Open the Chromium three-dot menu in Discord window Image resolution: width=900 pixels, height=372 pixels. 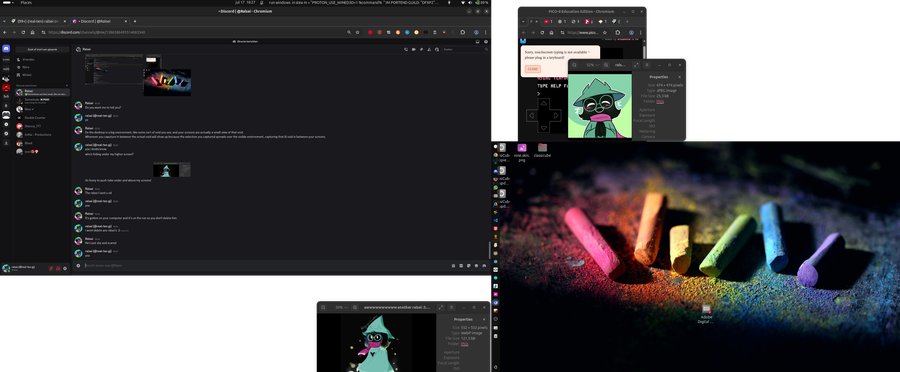[486, 32]
